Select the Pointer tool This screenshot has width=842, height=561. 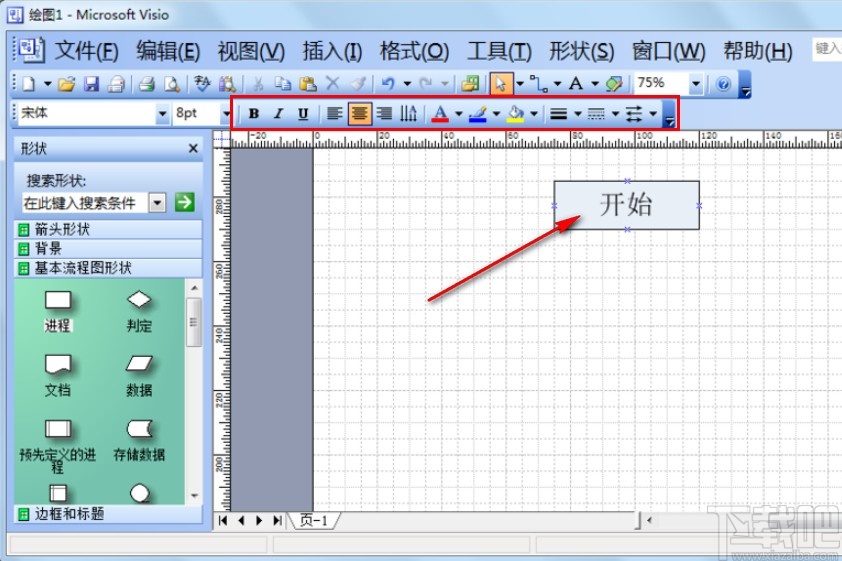[x=501, y=84]
